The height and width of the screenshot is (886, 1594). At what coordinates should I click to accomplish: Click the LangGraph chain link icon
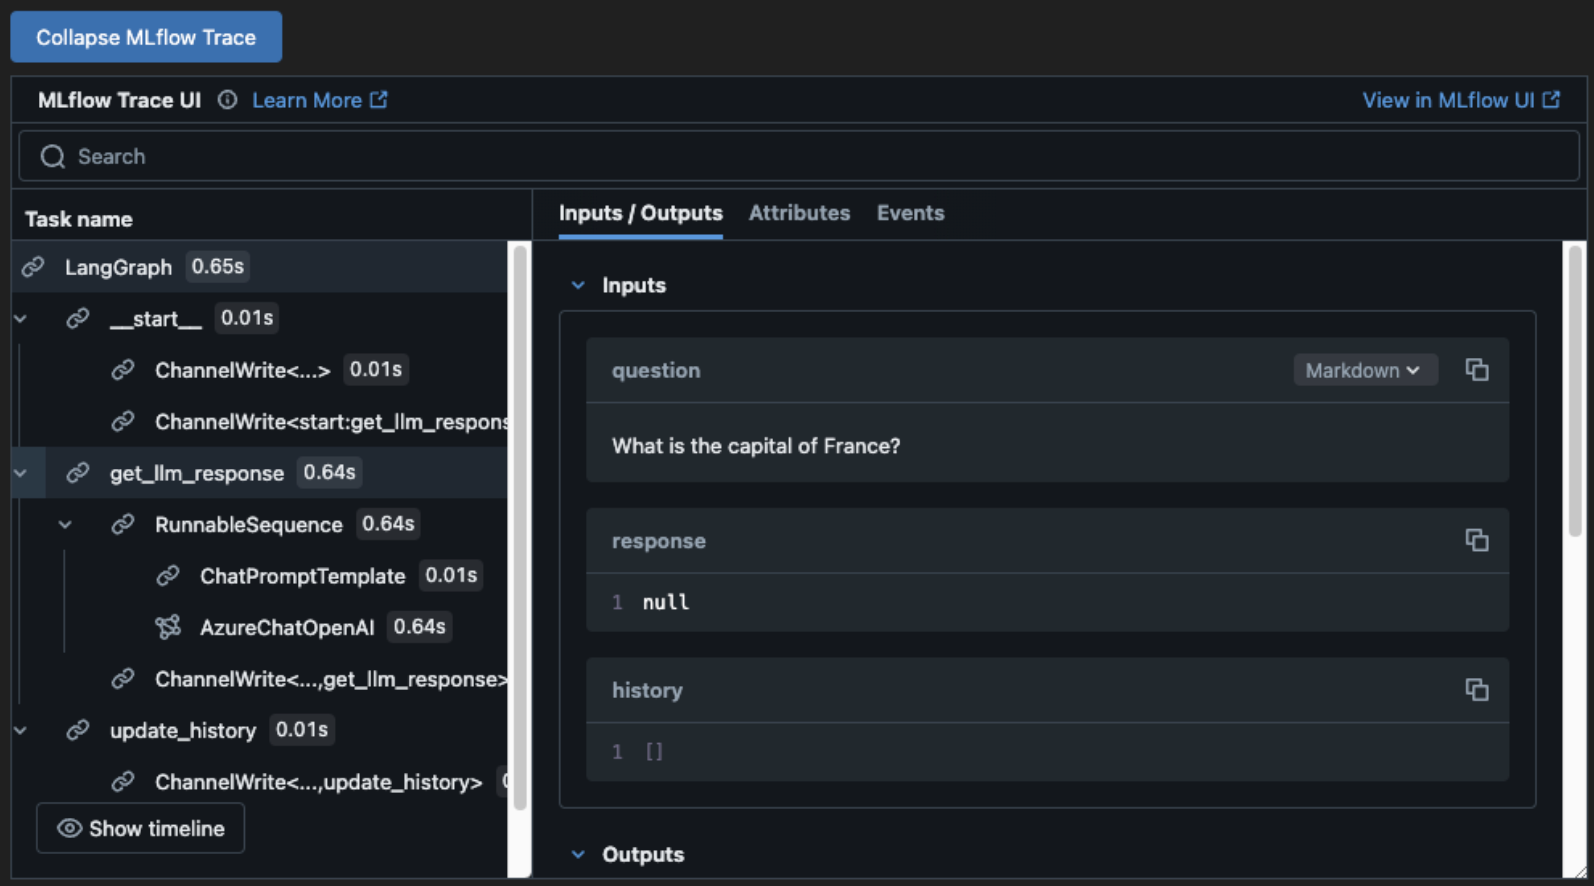(33, 267)
